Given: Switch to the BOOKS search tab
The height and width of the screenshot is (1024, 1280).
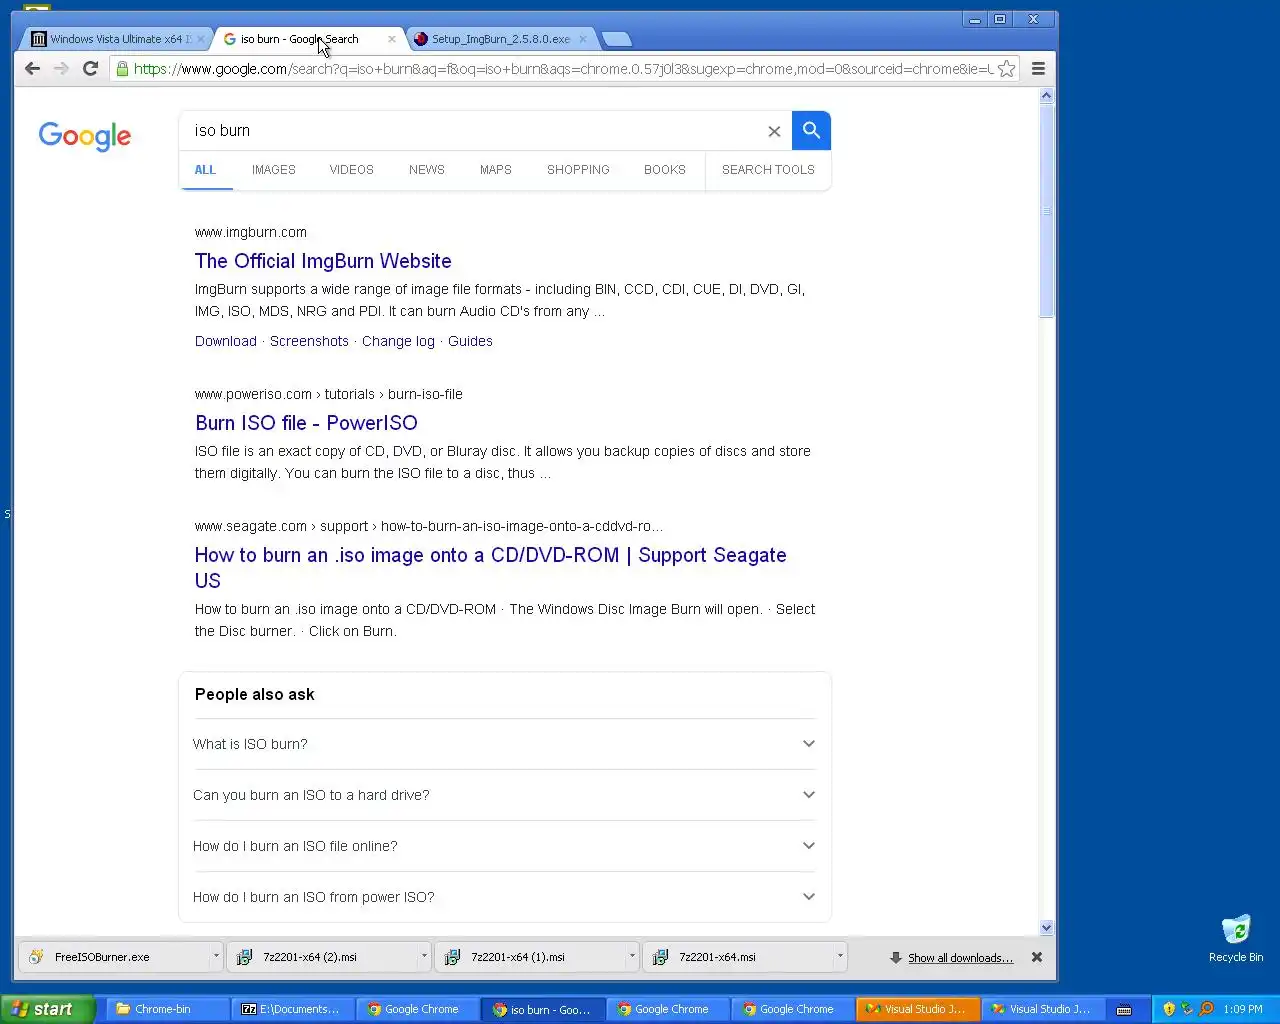Looking at the screenshot, I should click(x=665, y=170).
